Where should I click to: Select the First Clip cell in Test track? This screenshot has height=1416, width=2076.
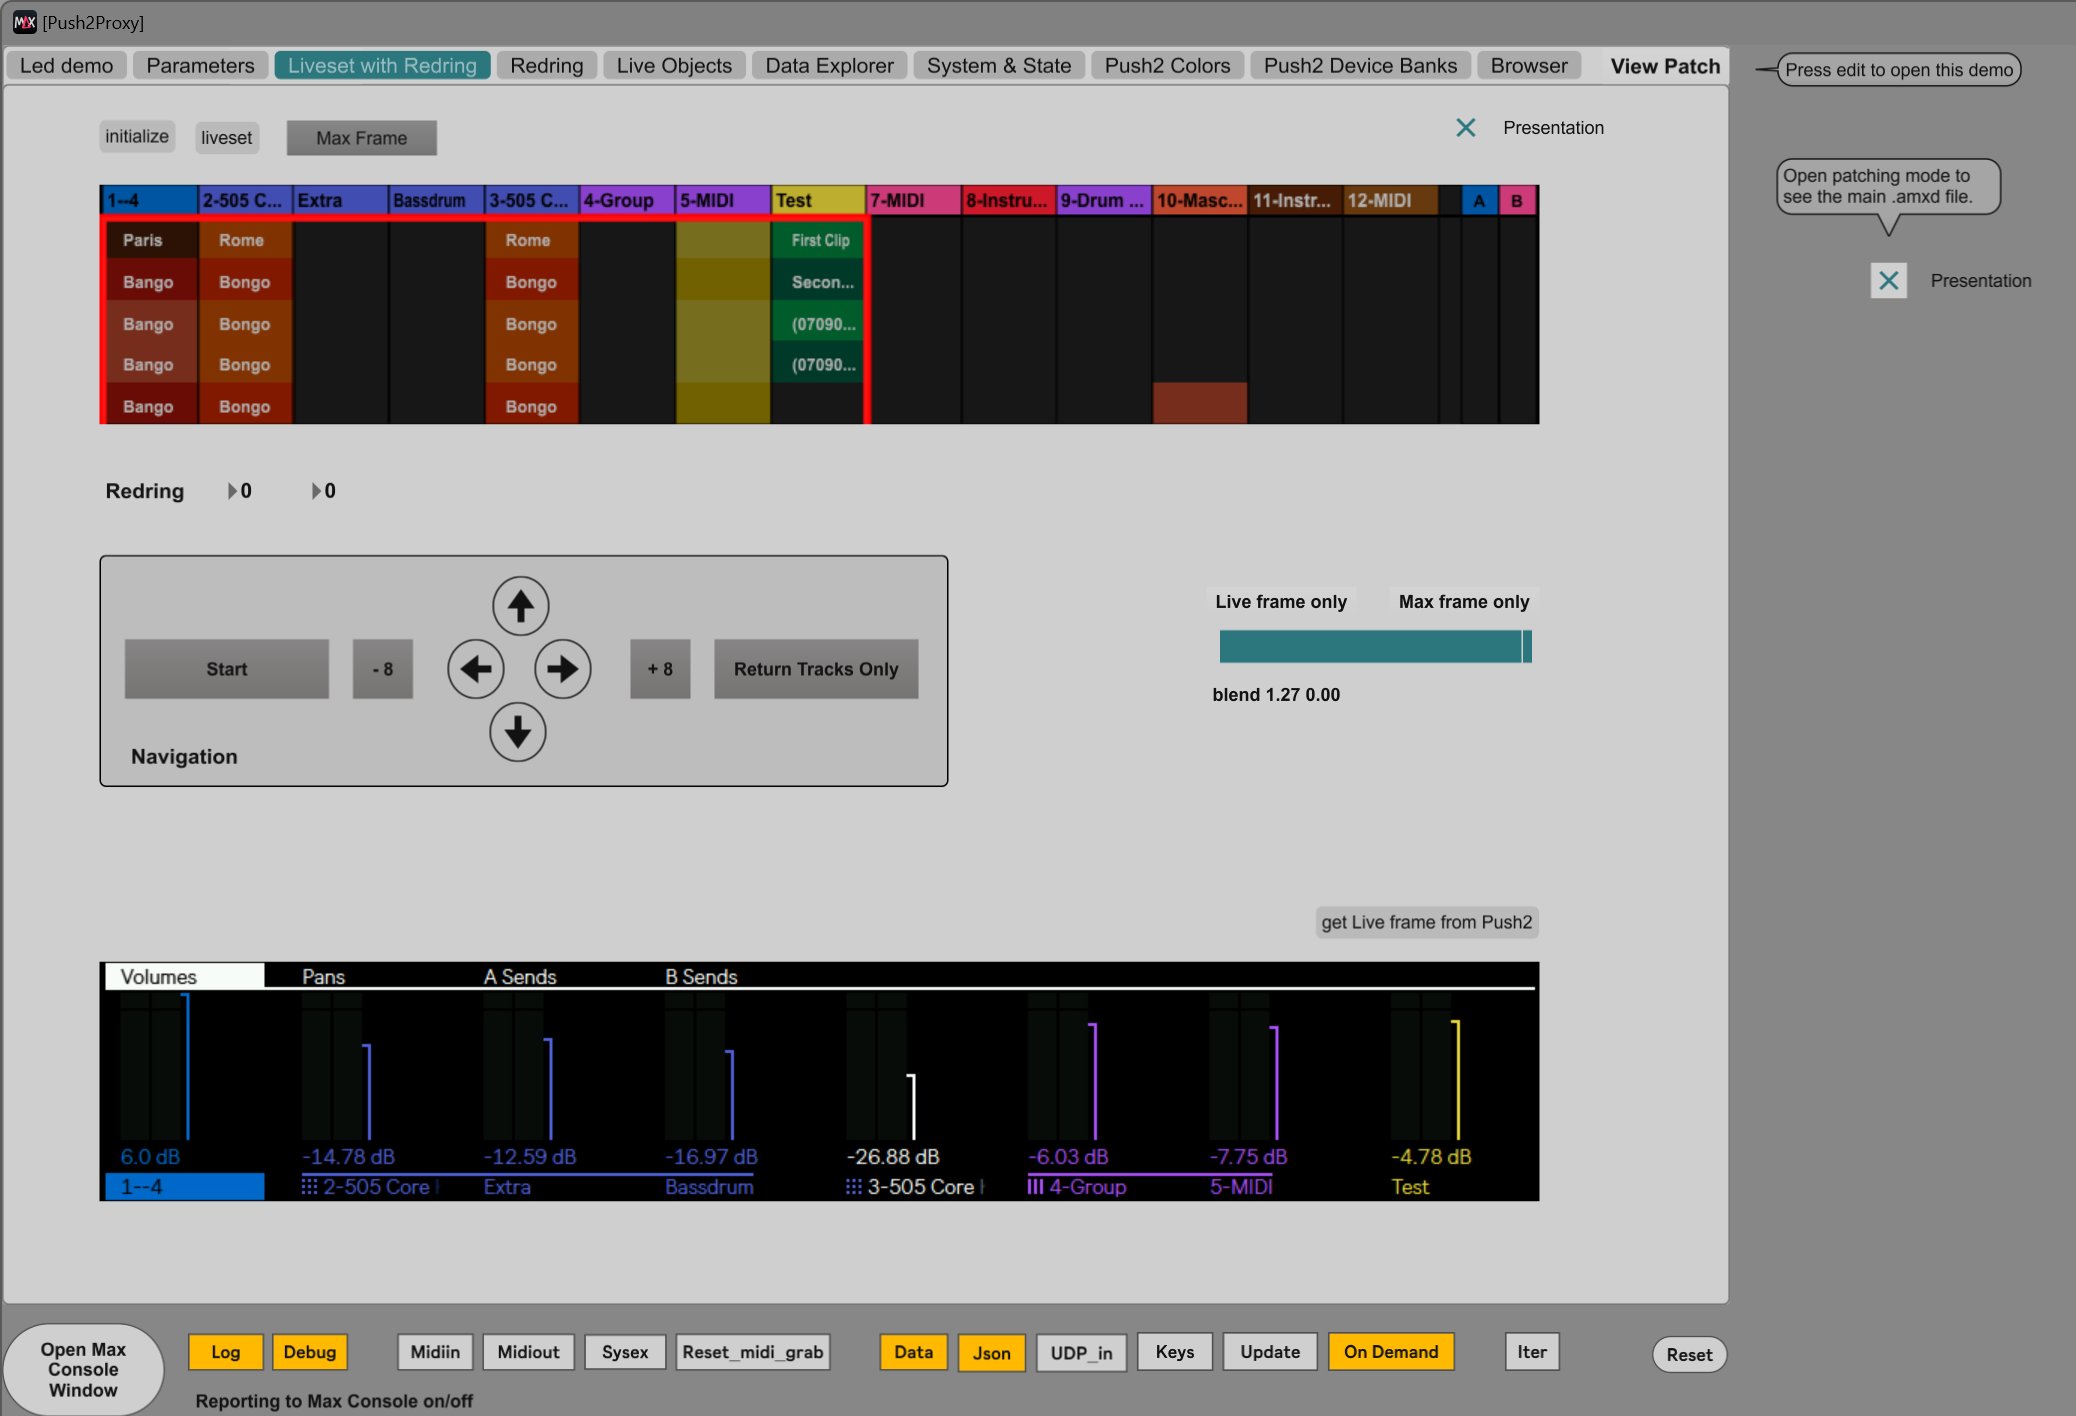pyautogui.click(x=819, y=240)
